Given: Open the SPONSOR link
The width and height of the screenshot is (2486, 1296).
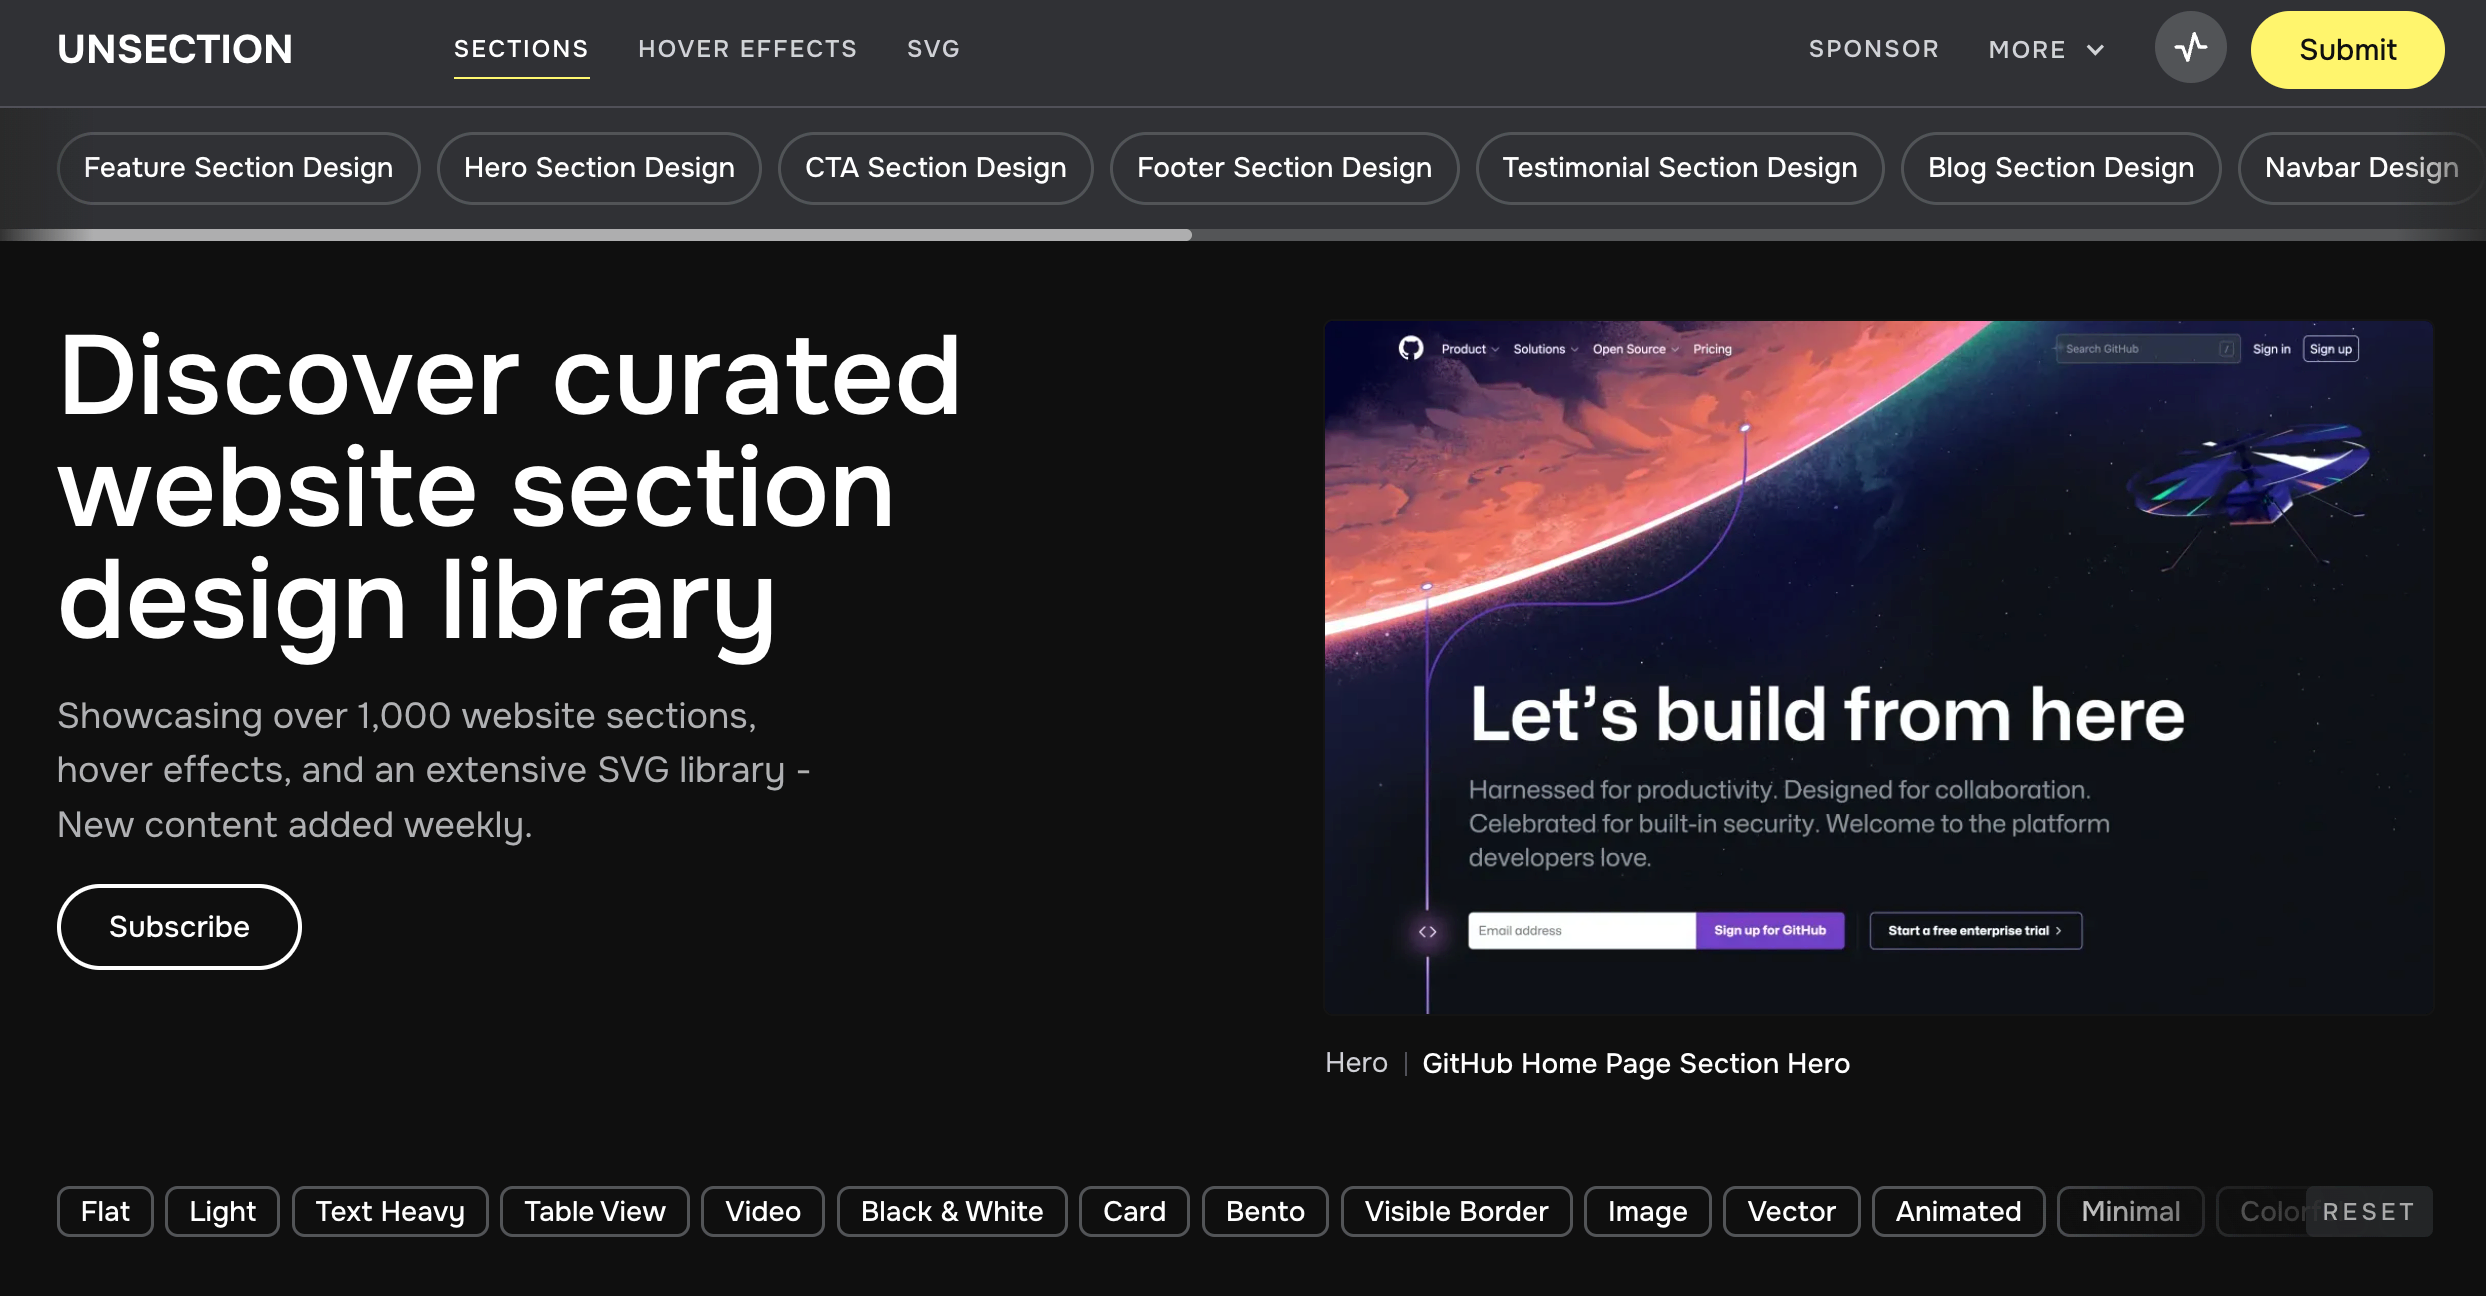Looking at the screenshot, I should (x=1873, y=48).
